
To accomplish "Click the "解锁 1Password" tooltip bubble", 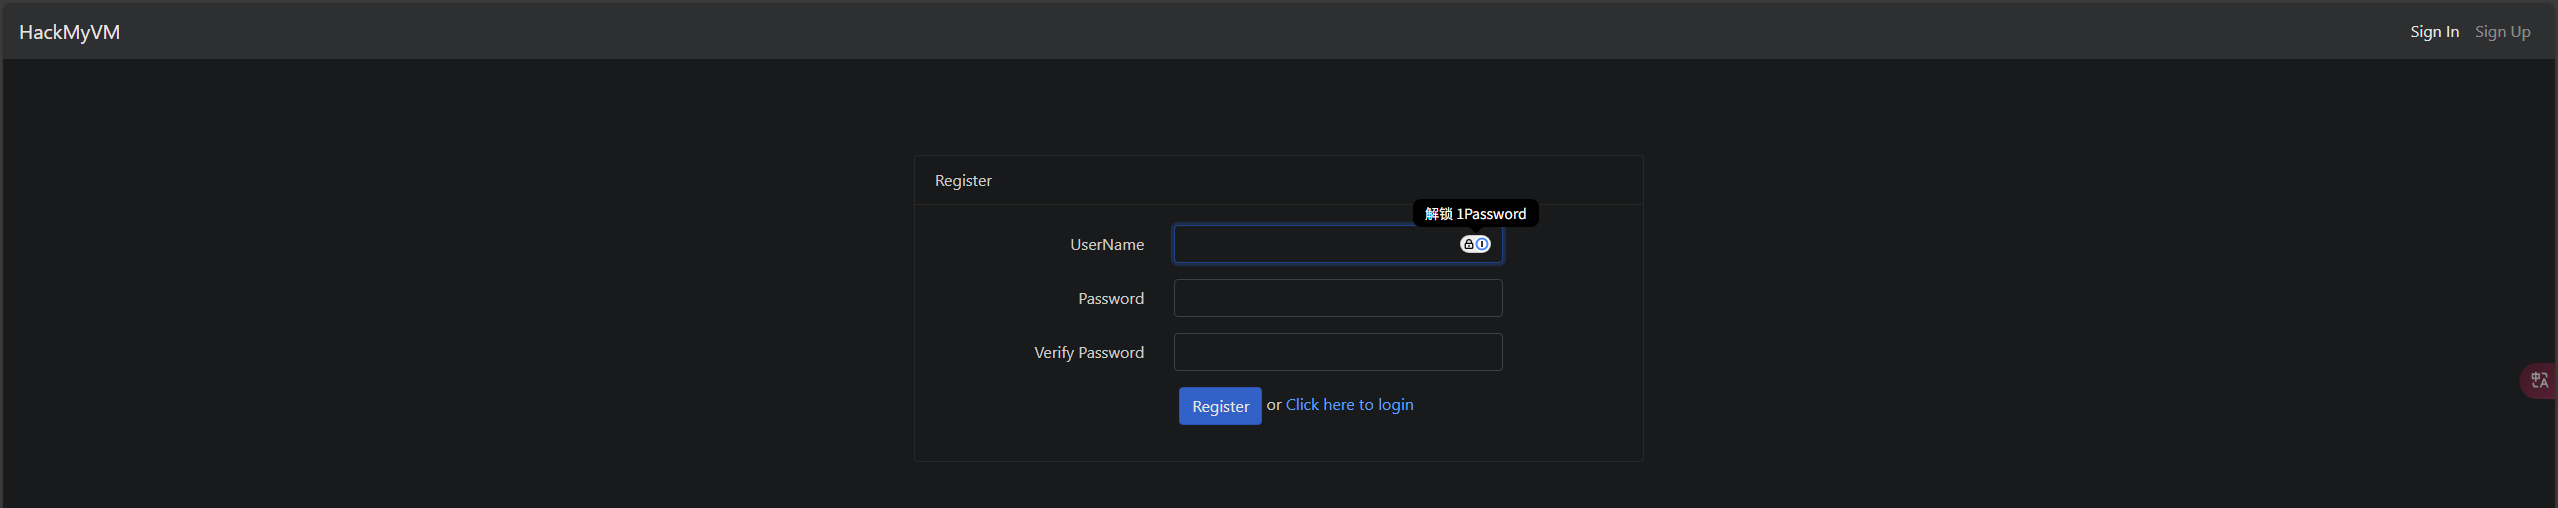I will click(x=1475, y=214).
